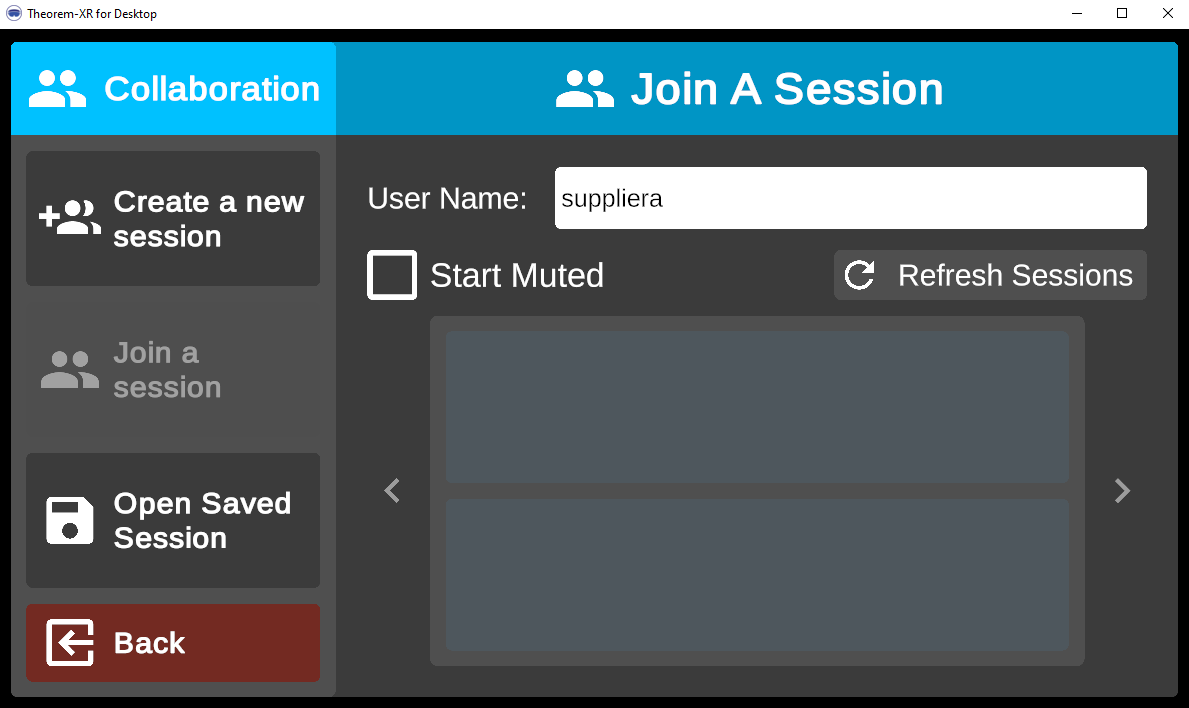Click the add-people icon for new session
Image resolution: width=1189 pixels, height=708 pixels.
click(x=69, y=218)
